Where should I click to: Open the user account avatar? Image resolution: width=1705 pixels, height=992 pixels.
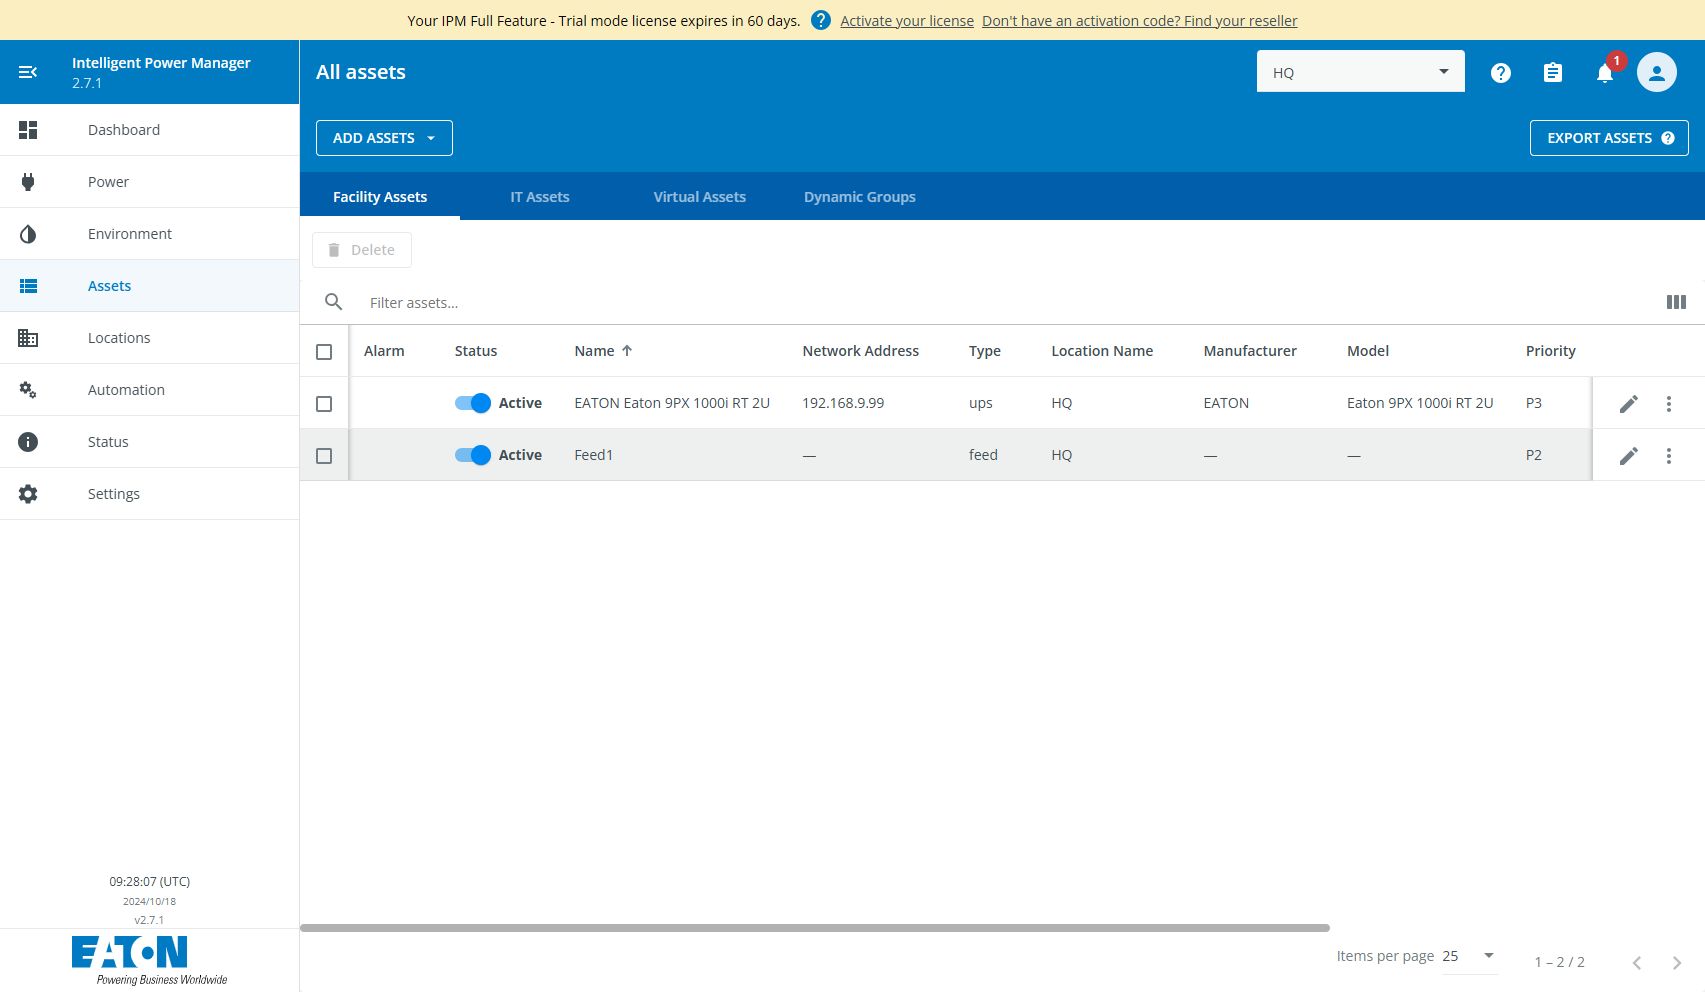pyautogui.click(x=1656, y=73)
